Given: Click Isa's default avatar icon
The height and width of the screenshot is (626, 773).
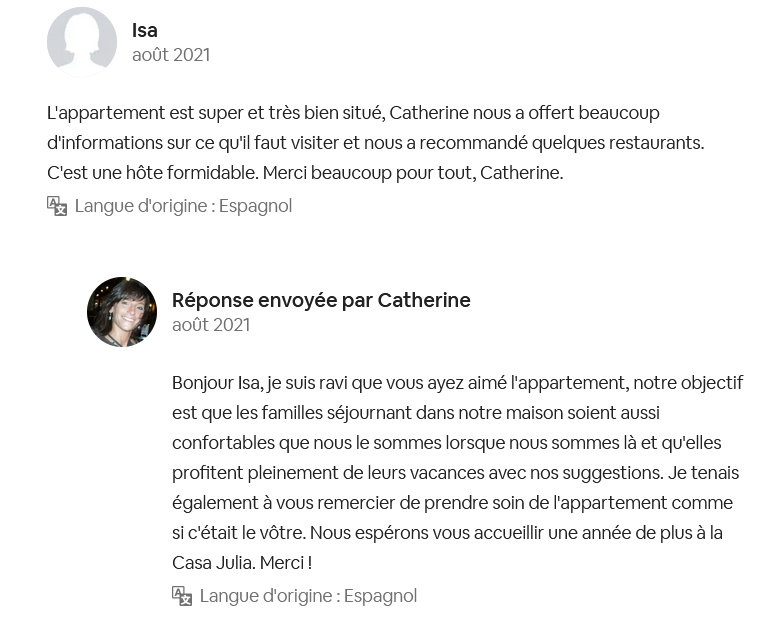Looking at the screenshot, I should click(82, 41).
